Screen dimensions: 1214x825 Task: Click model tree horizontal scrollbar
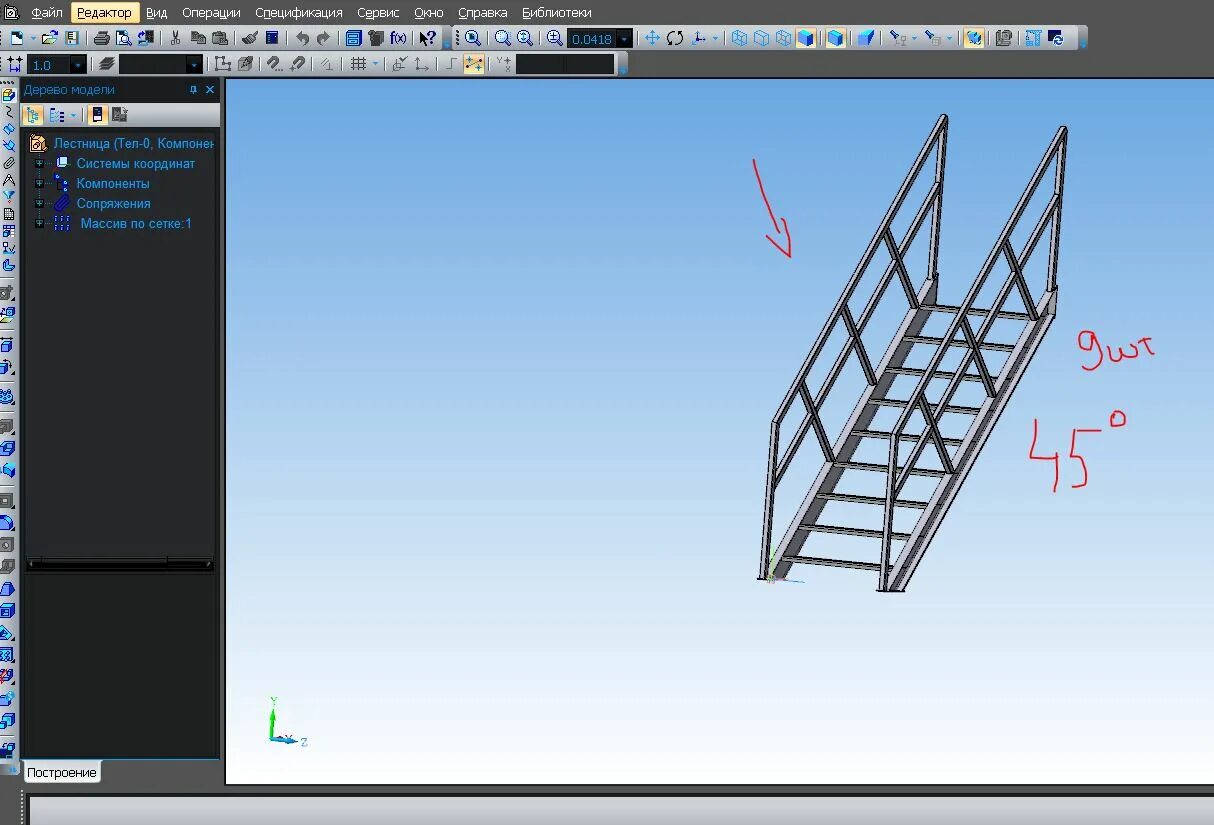pos(120,564)
